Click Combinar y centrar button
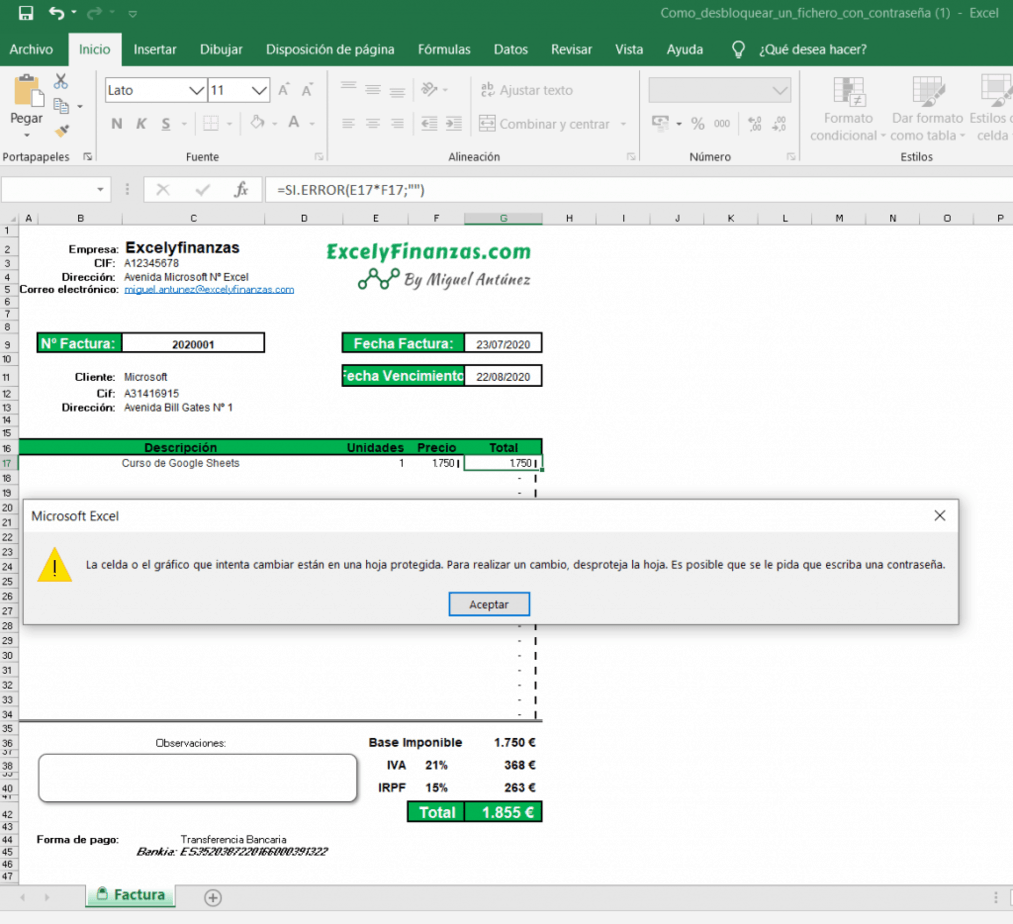1013x924 pixels. [x=545, y=123]
